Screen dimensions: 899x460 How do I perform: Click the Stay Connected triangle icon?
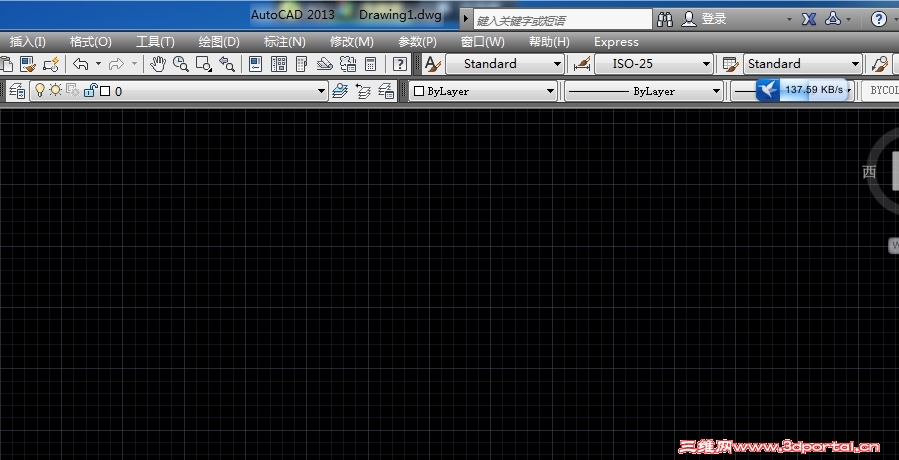pyautogui.click(x=832, y=19)
